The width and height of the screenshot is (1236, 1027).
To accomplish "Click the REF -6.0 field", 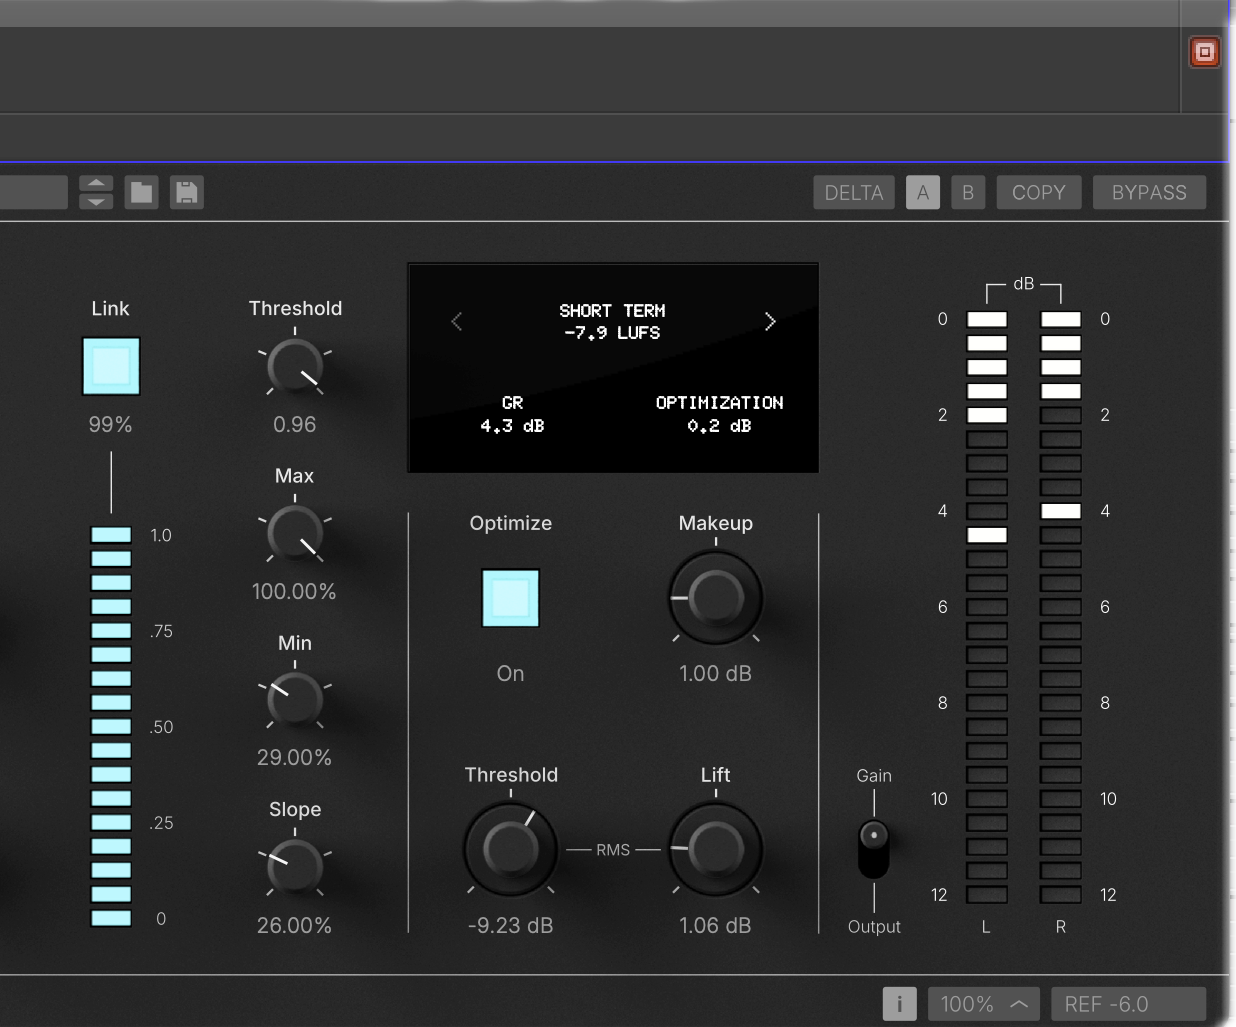I will 1128,1004.
